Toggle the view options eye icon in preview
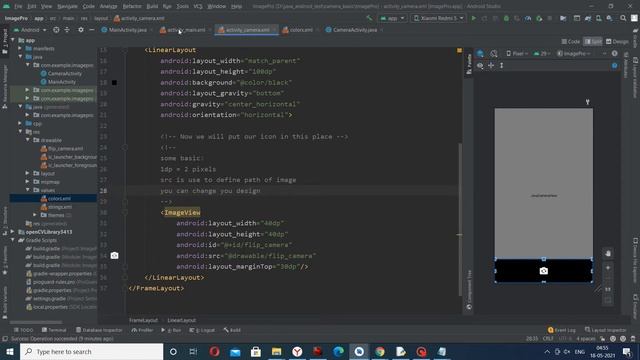640x360 pixels. [480, 65]
